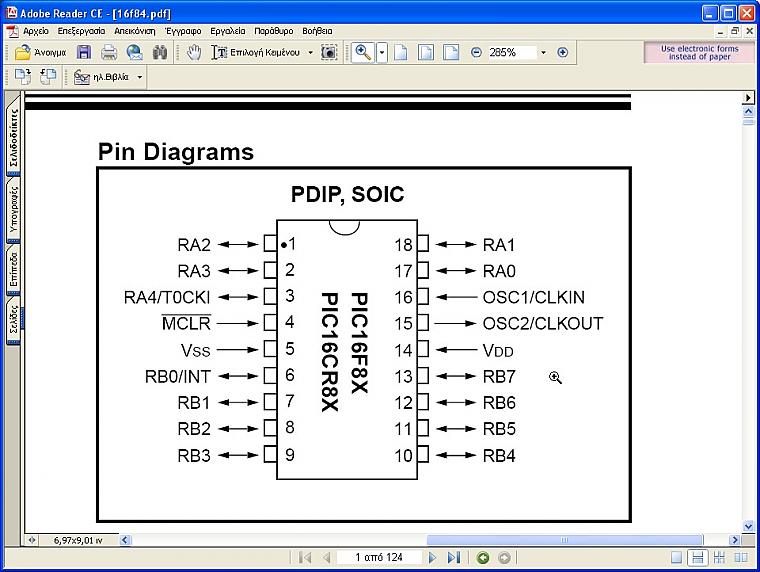This screenshot has width=760, height=572.
Task: Select Single Page layout icon
Action: click(x=676, y=558)
